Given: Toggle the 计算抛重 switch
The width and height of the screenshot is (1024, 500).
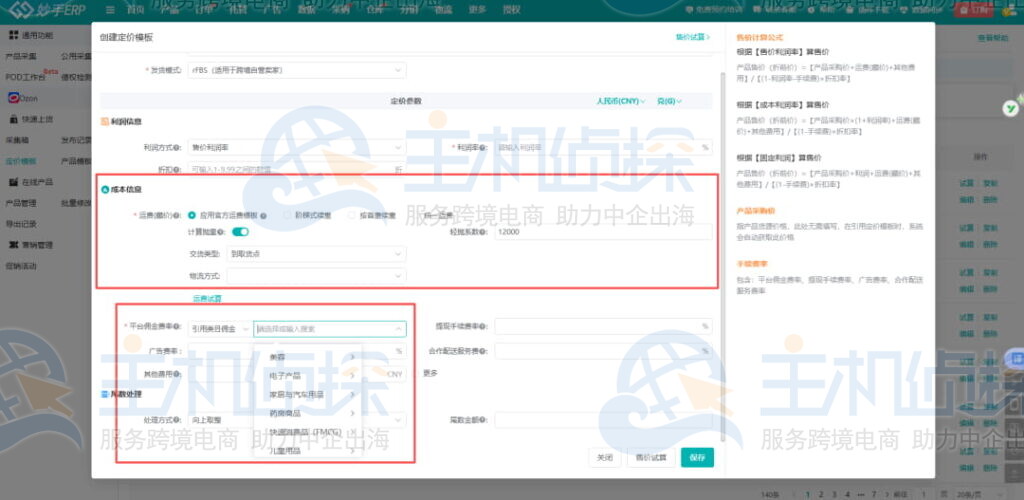Looking at the screenshot, I should click(x=240, y=232).
